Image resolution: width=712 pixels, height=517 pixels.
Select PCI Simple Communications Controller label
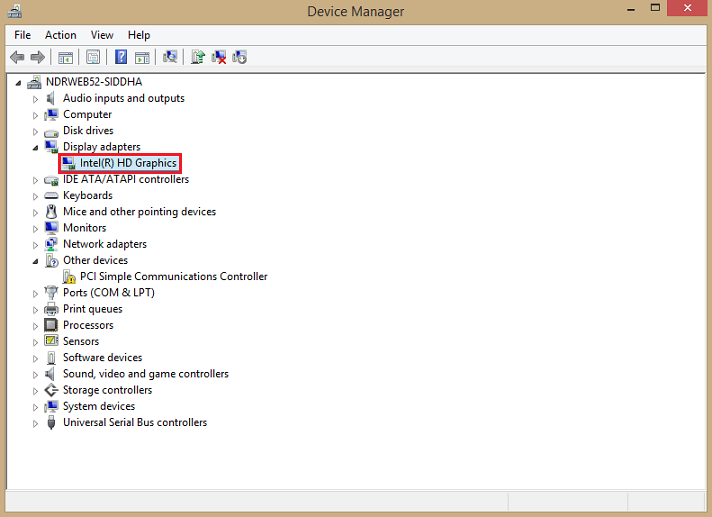[173, 276]
